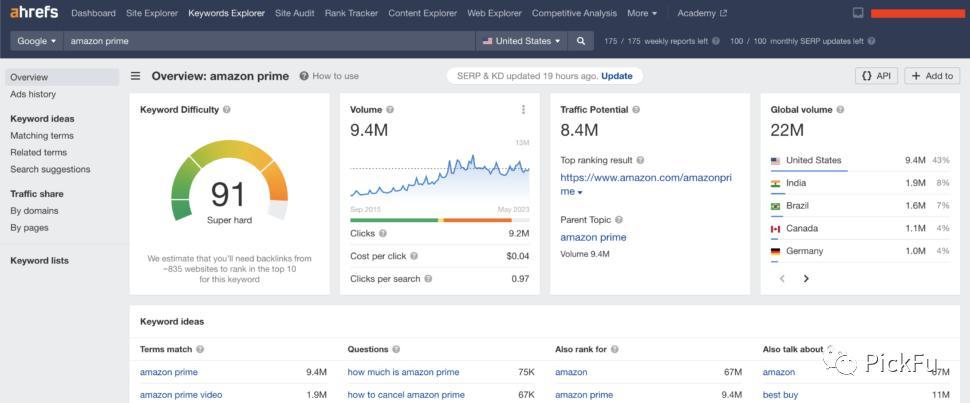Click the Ahrefs logo
Viewport: 970px width, 403px height.
pyautogui.click(x=34, y=12)
